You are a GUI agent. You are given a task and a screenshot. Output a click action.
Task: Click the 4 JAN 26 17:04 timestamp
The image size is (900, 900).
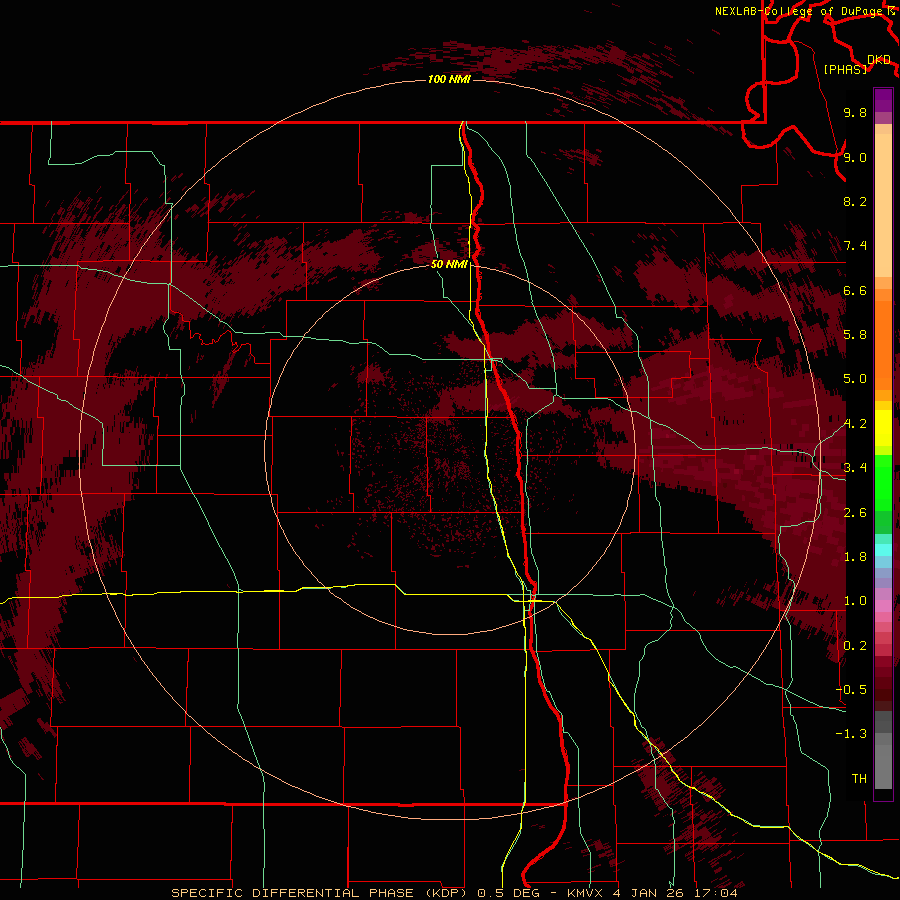675,893
